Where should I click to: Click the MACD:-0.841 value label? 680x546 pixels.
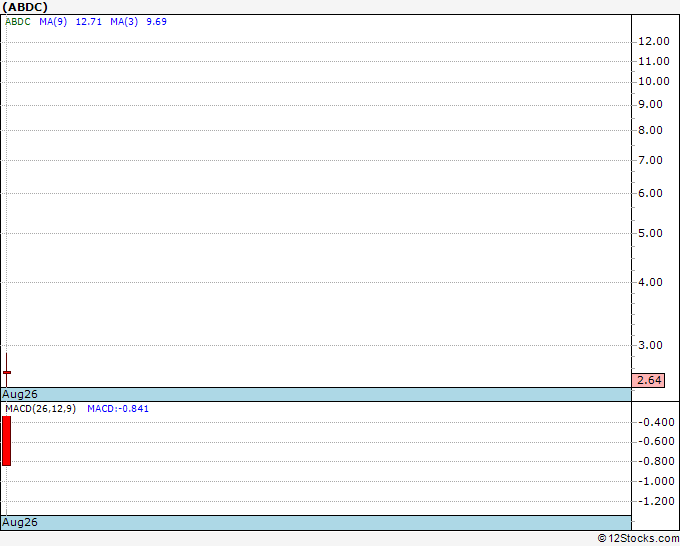(118, 409)
